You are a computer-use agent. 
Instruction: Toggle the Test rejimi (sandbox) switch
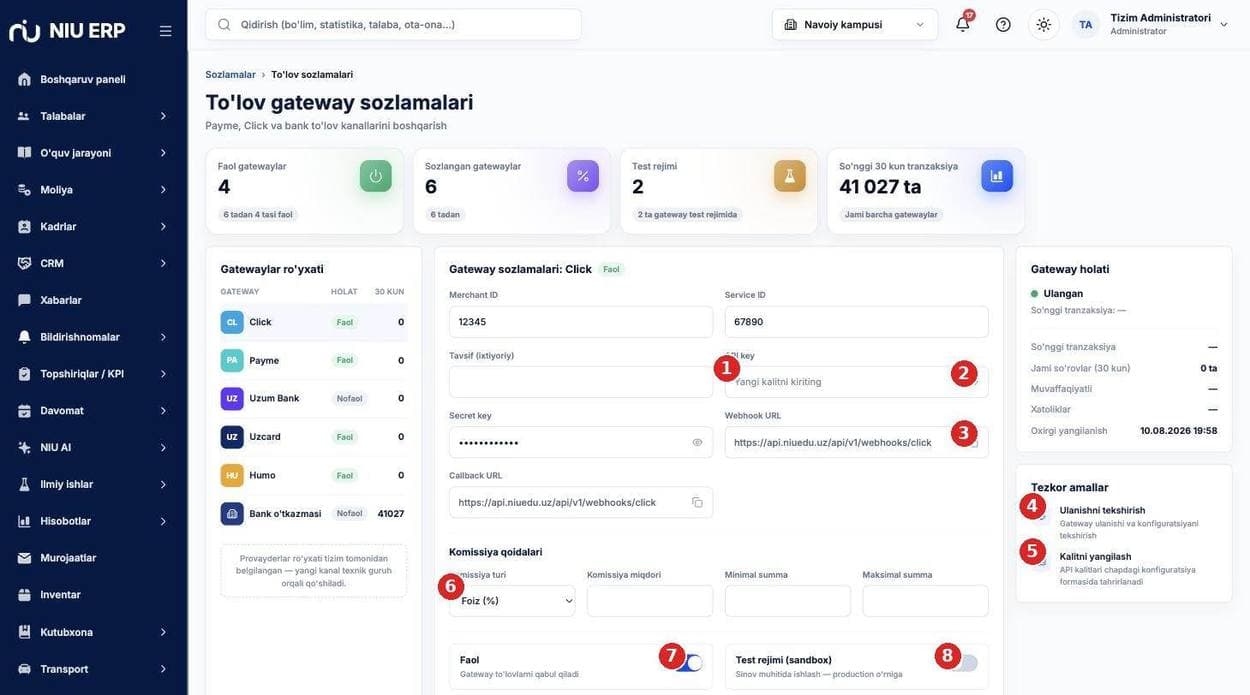coord(964,663)
